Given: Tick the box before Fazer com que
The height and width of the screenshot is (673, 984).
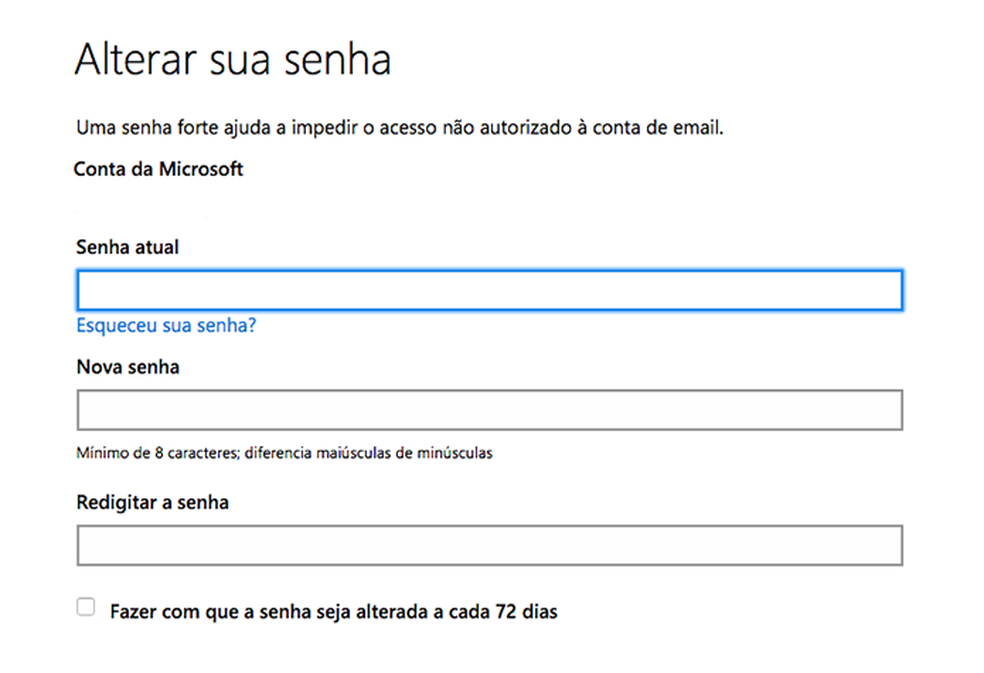Looking at the screenshot, I should pos(86,607).
